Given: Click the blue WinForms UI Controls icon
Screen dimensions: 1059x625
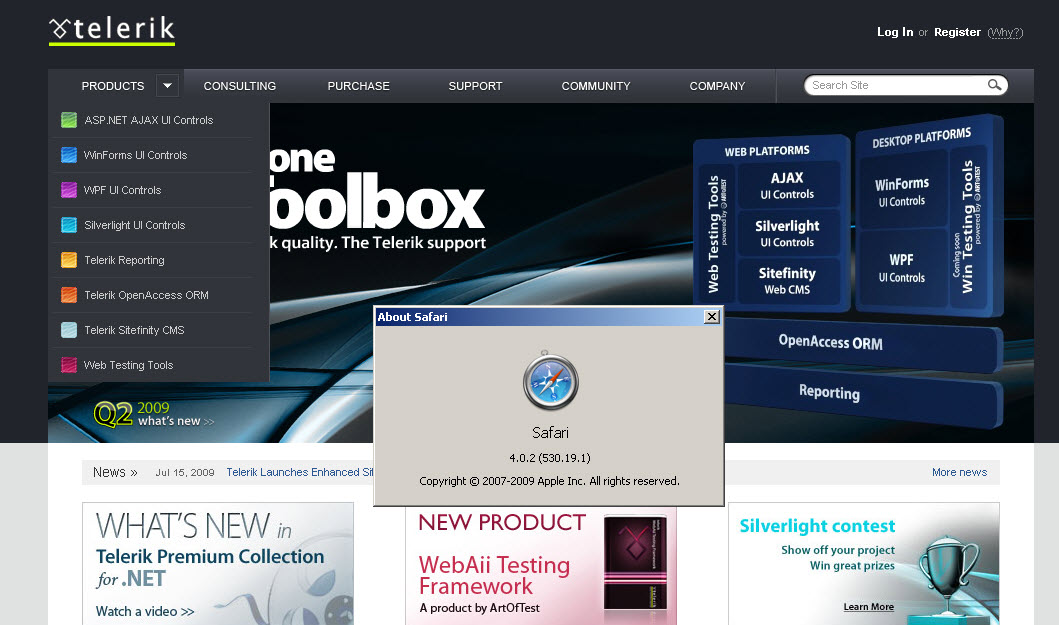Looking at the screenshot, I should pyautogui.click(x=69, y=155).
